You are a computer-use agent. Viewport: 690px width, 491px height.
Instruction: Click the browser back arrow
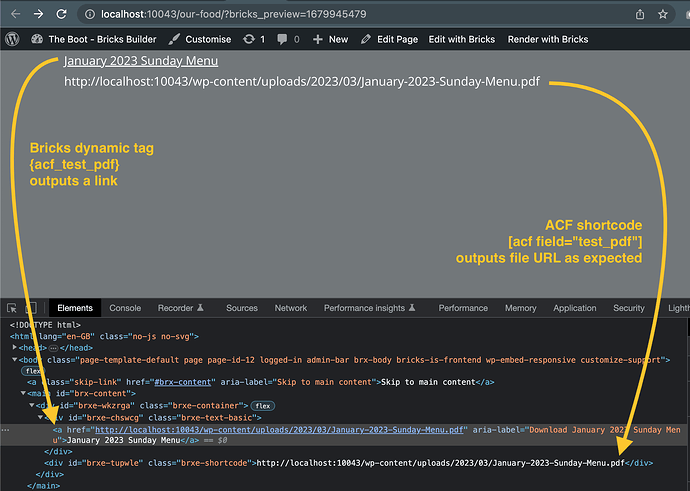(16, 14)
